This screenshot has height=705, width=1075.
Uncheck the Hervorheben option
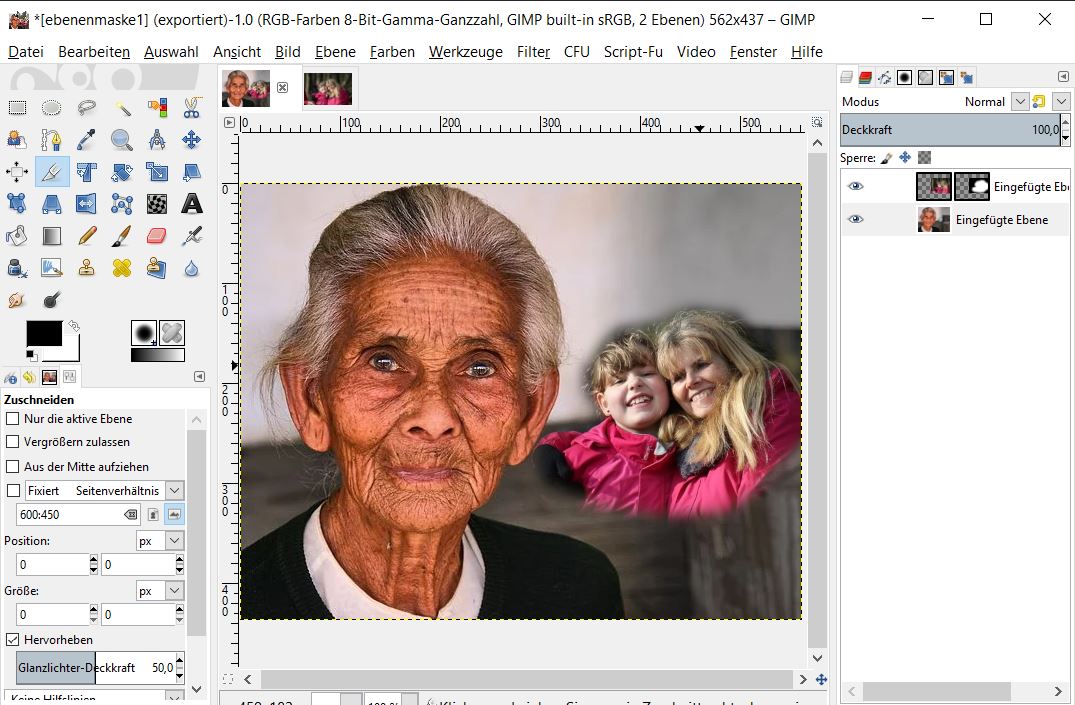13,639
